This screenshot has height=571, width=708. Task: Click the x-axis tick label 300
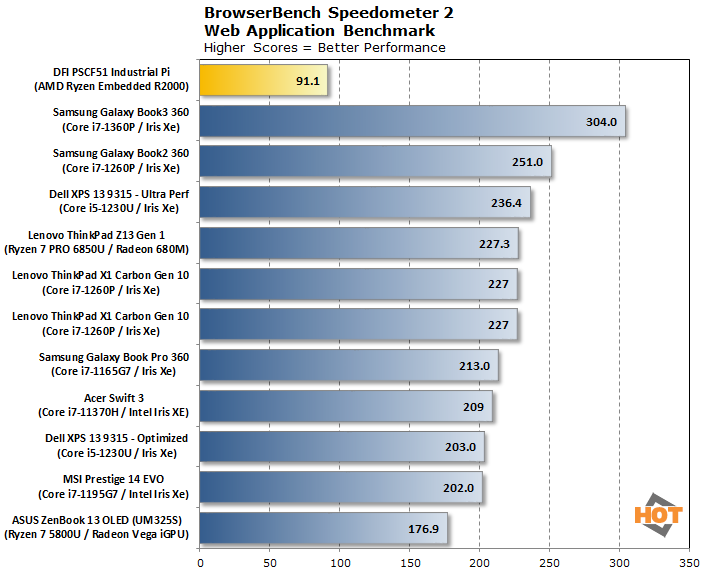(620, 563)
